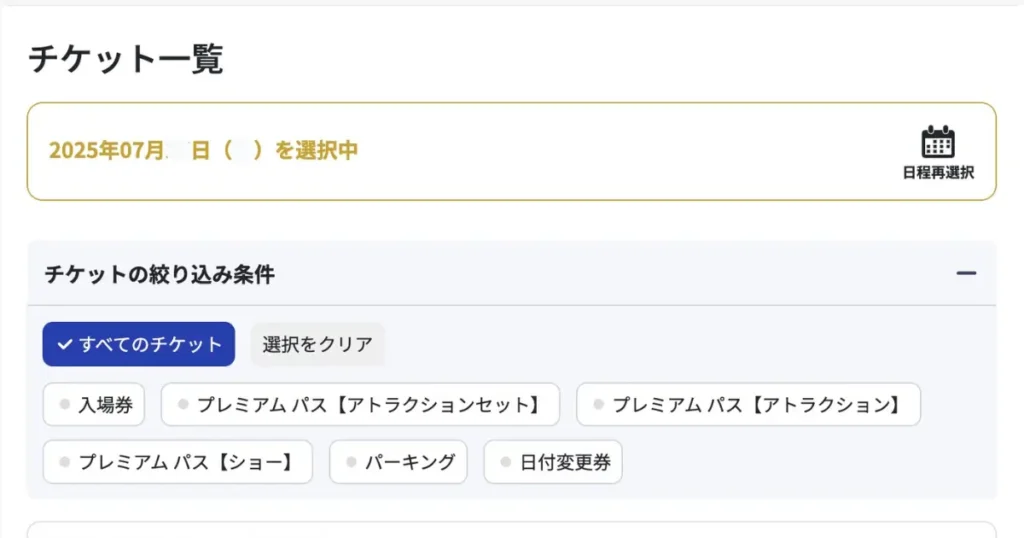Click the チケットの絞り込み条件 header bar
This screenshot has height=538, width=1024.
click(x=512, y=274)
